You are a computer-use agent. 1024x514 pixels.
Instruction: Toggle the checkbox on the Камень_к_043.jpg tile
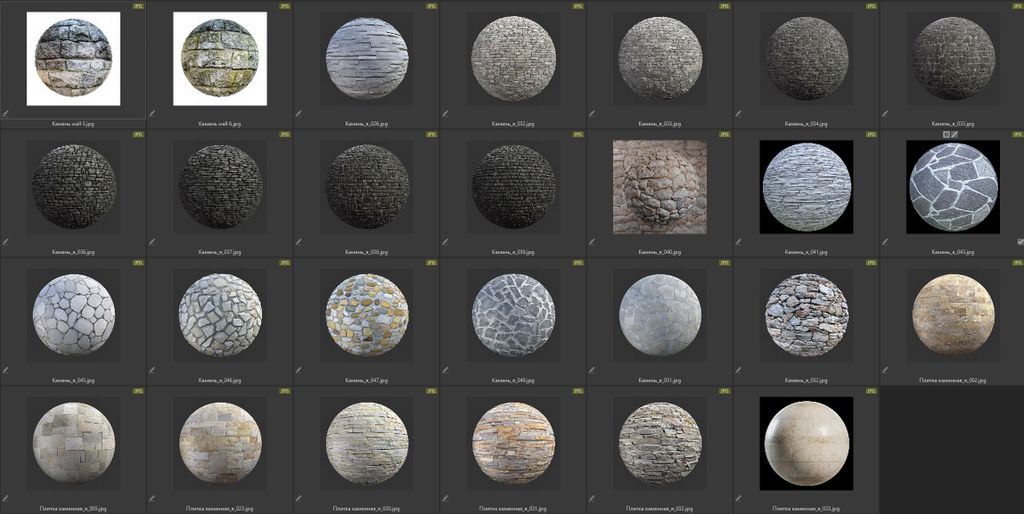(x=1019, y=242)
